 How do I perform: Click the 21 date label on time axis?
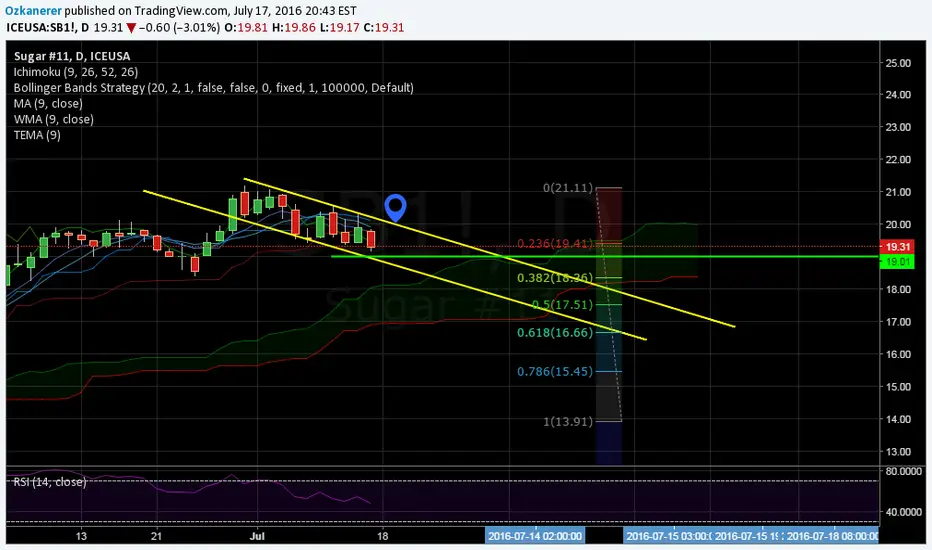[x=156, y=536]
